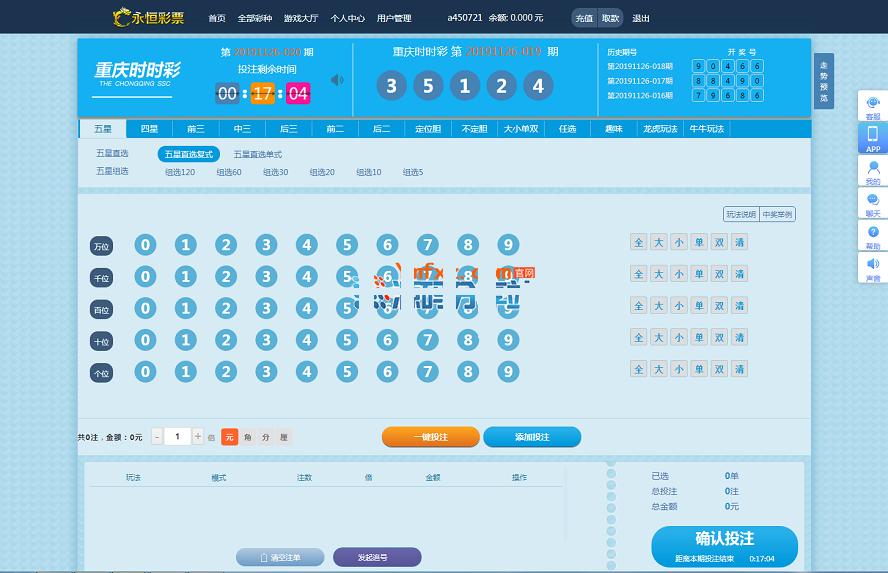Choose the 角 bet unit option
The height and width of the screenshot is (573, 888).
[247, 437]
